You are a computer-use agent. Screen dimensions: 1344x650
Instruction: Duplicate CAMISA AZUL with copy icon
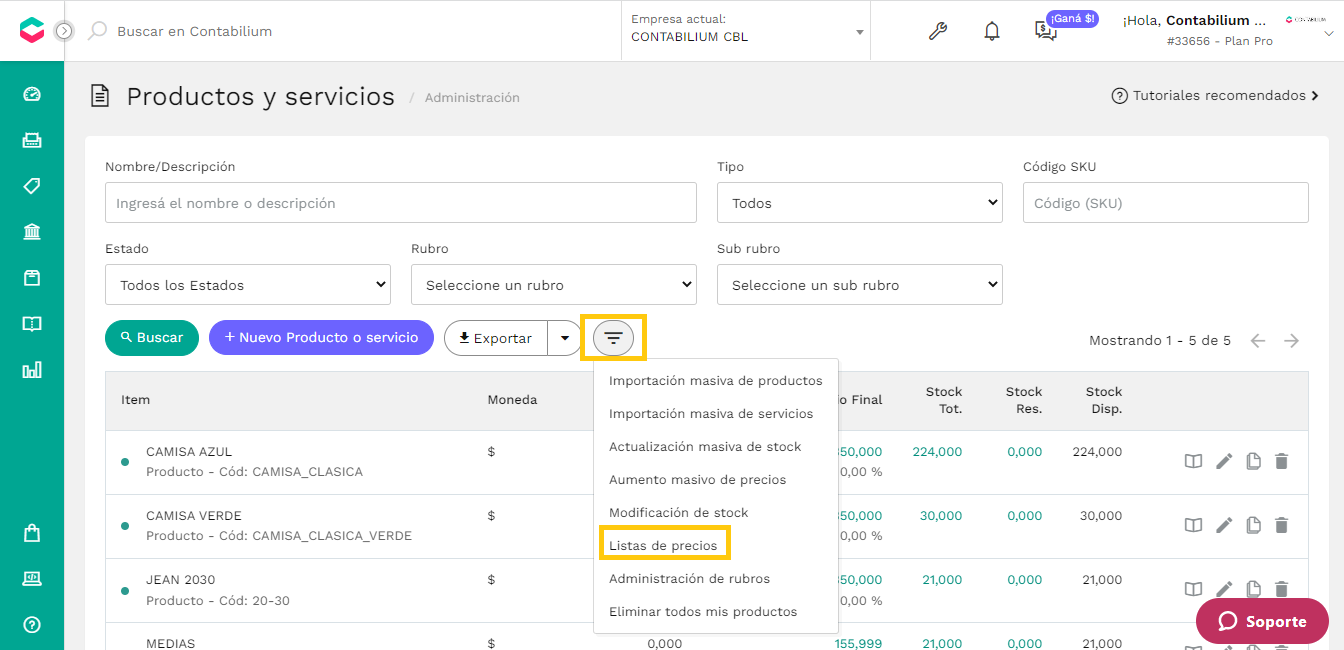[1253, 461]
